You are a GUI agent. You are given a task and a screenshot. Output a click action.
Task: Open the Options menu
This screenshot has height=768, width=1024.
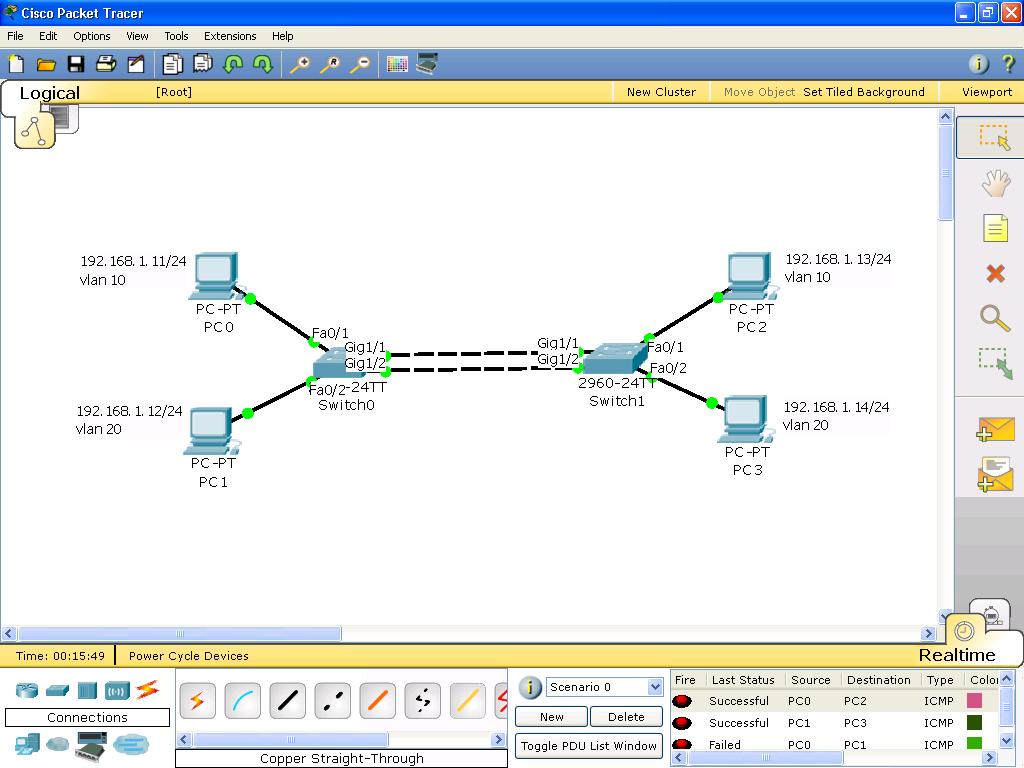pyautogui.click(x=91, y=36)
